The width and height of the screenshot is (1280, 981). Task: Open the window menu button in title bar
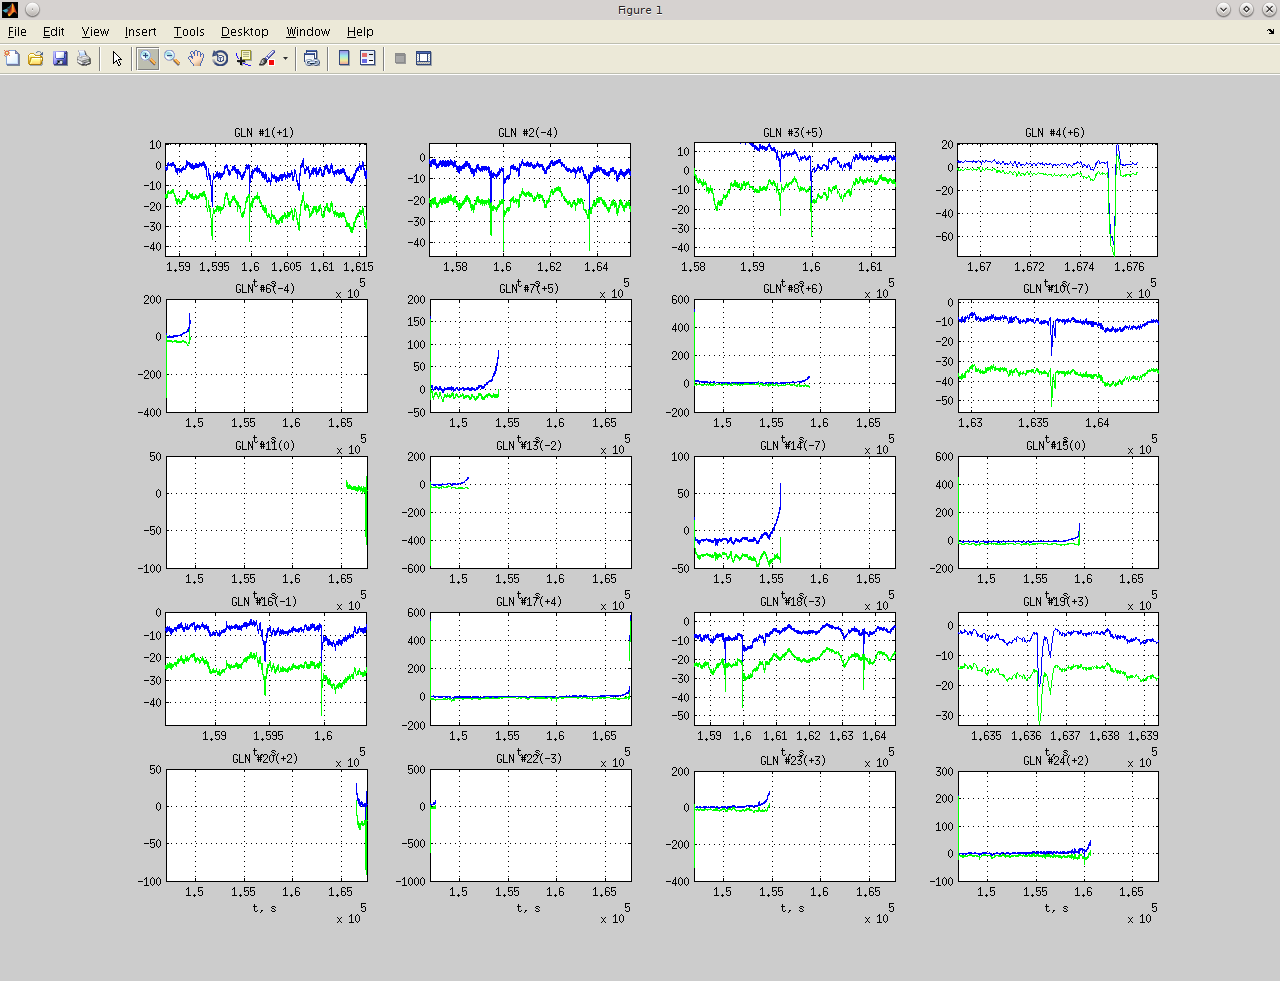(32, 10)
